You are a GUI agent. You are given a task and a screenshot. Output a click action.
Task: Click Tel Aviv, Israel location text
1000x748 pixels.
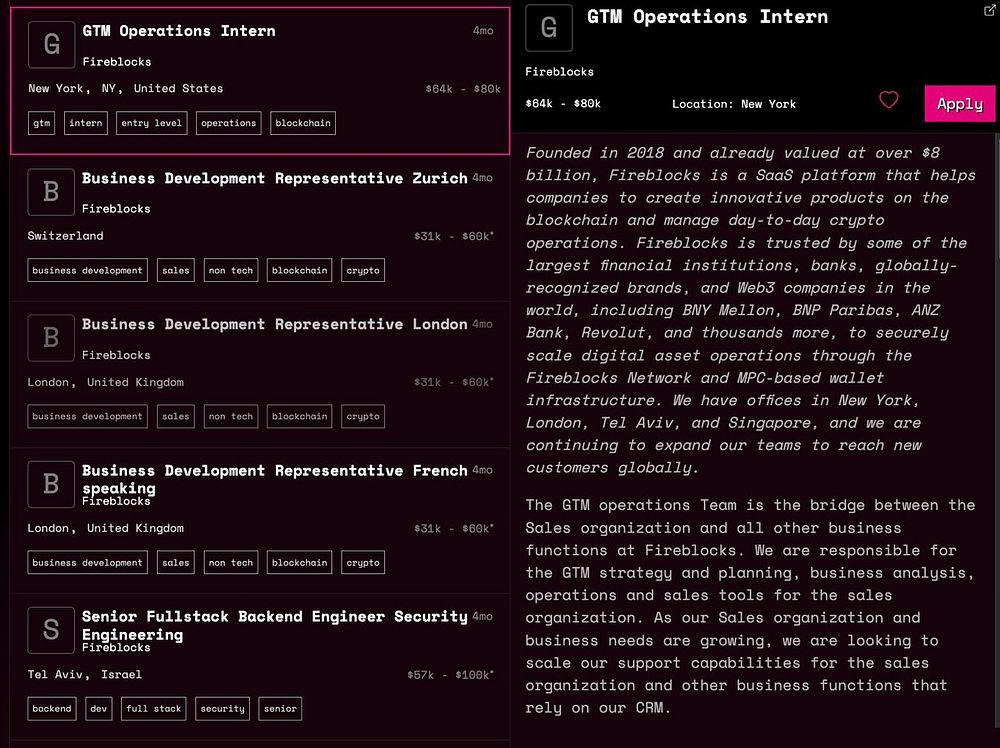click(84, 675)
